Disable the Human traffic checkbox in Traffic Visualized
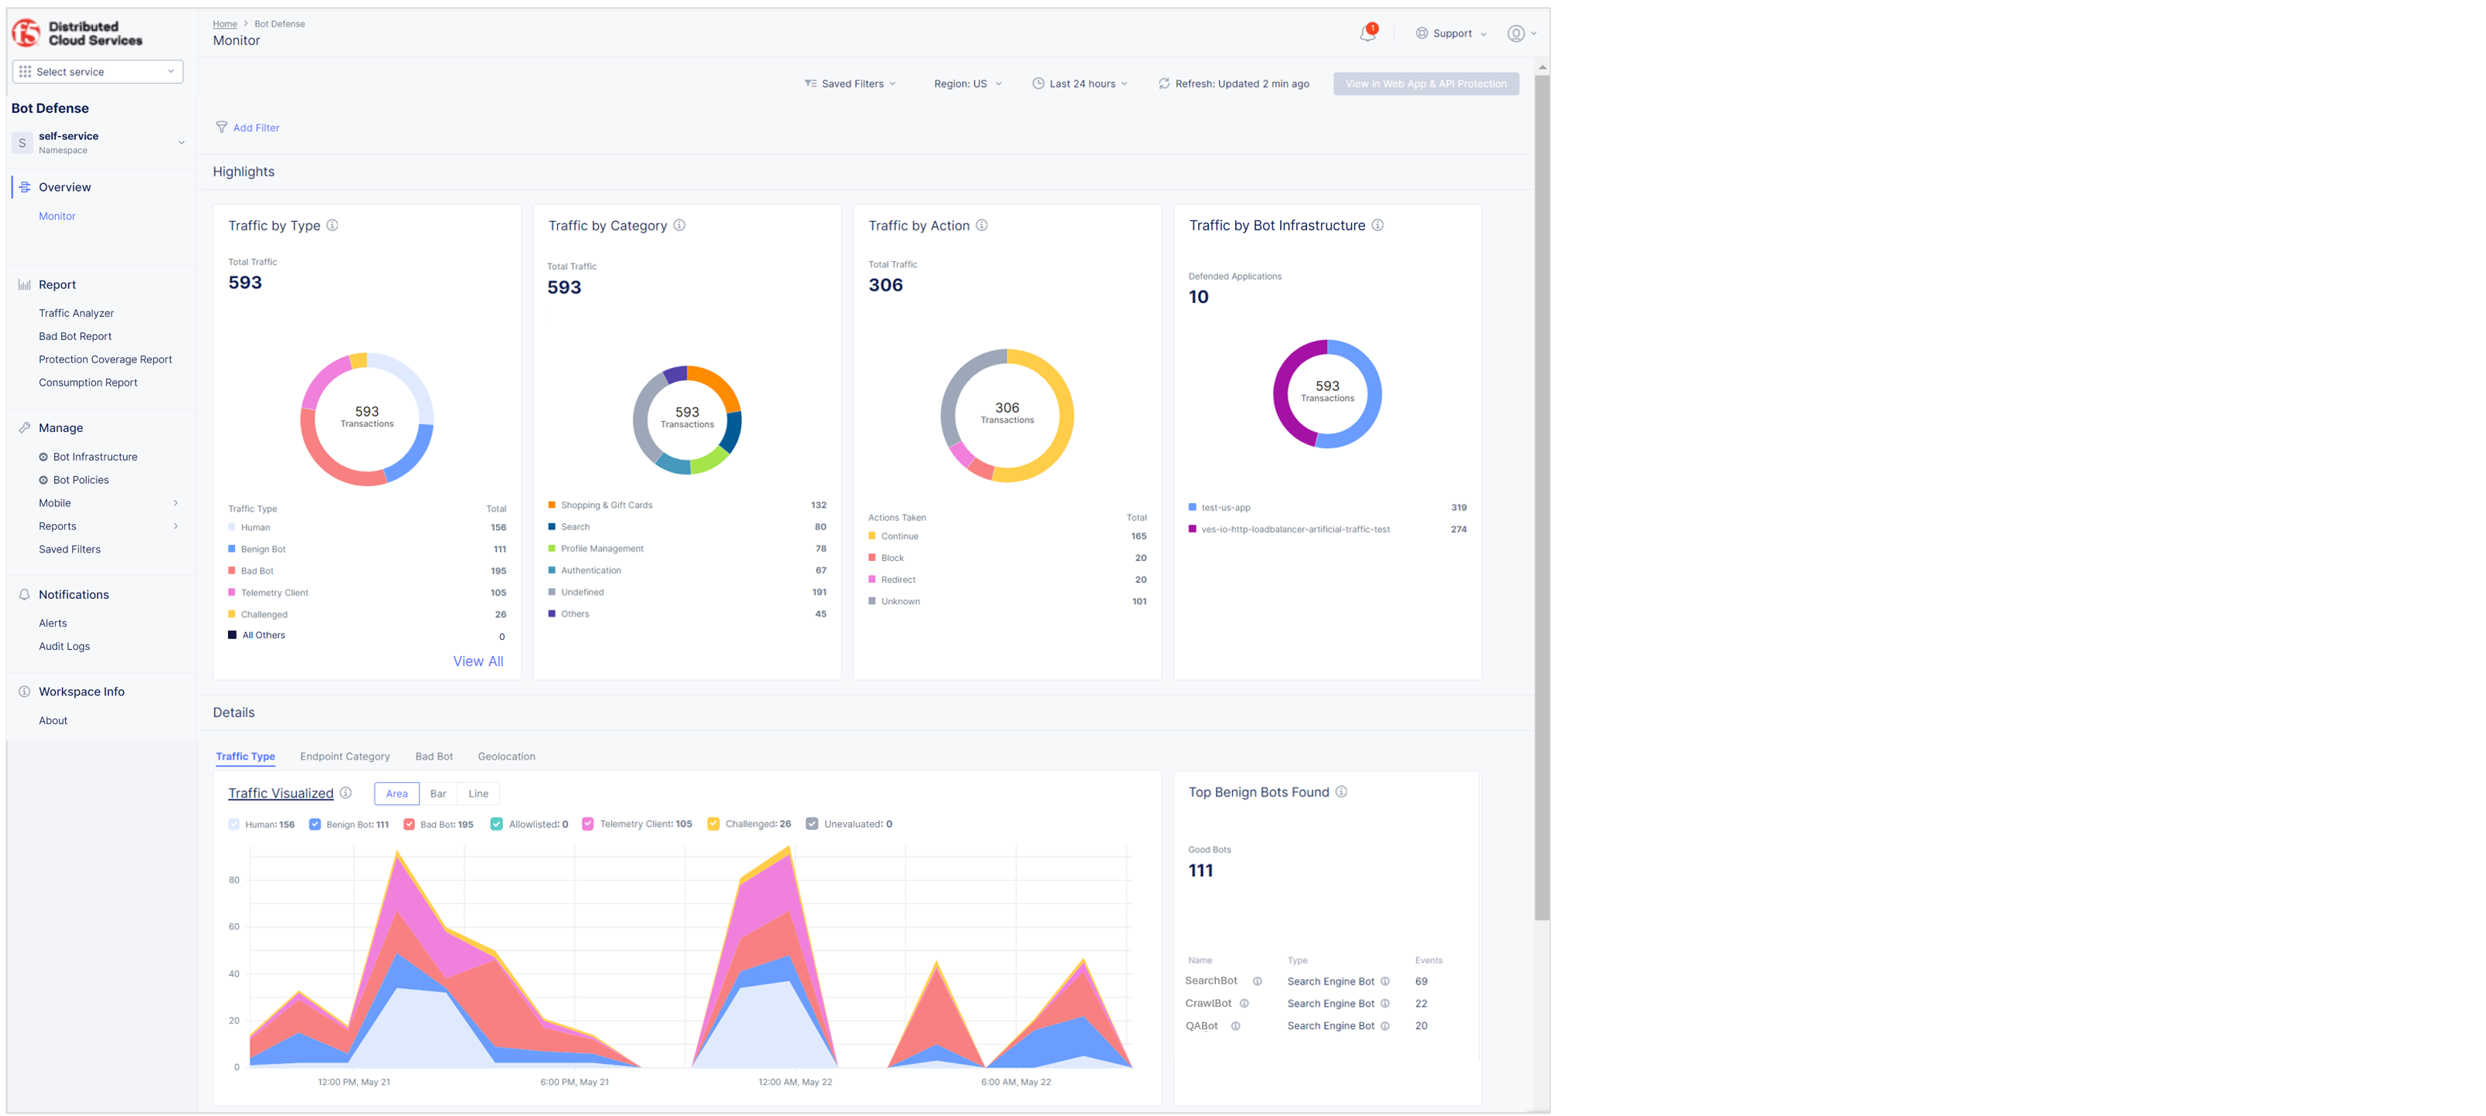 click(x=232, y=824)
